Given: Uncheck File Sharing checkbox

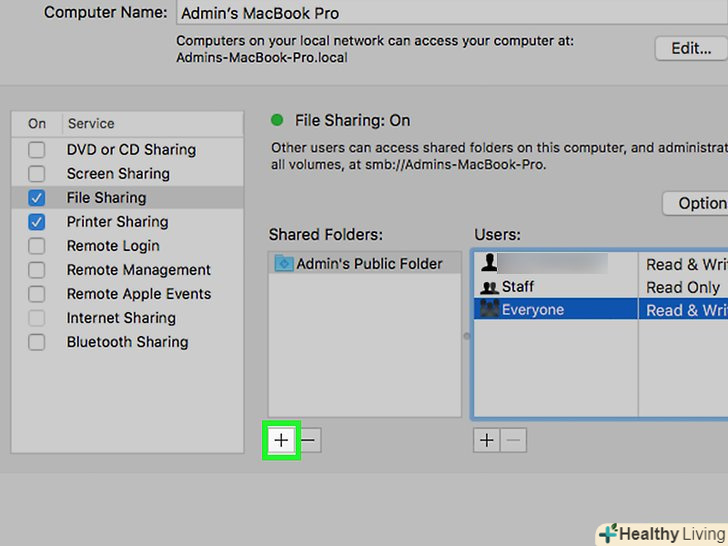Looking at the screenshot, I should pos(37,198).
